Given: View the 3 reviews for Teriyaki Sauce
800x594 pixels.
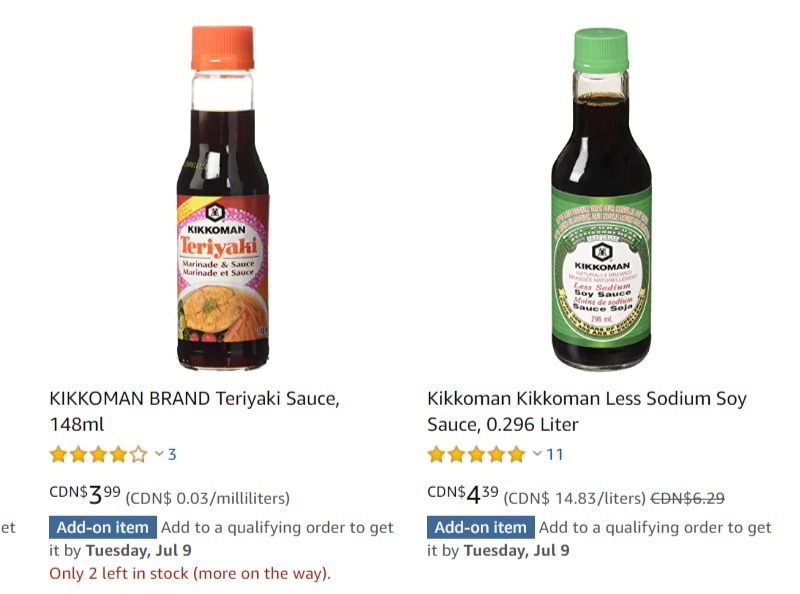Looking at the screenshot, I should point(172,454).
